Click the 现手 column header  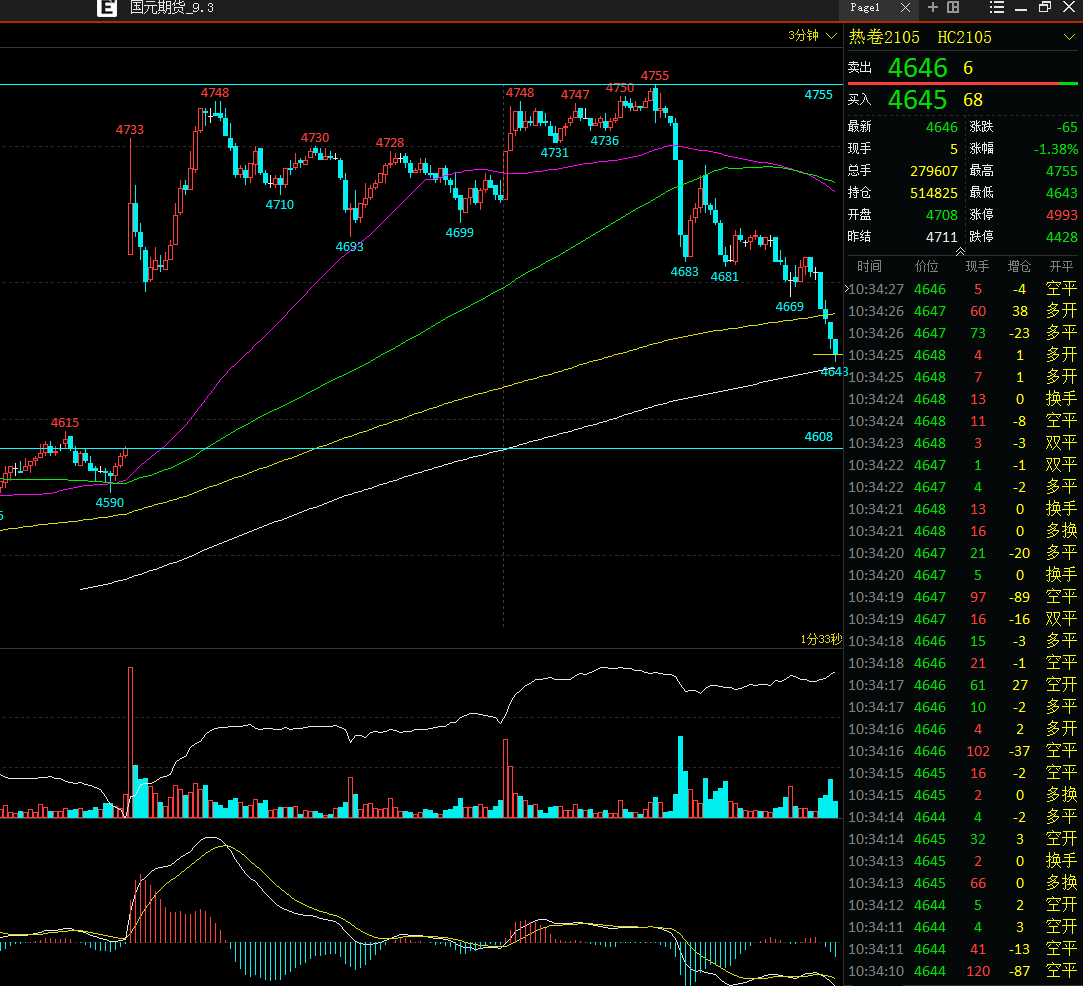977,267
